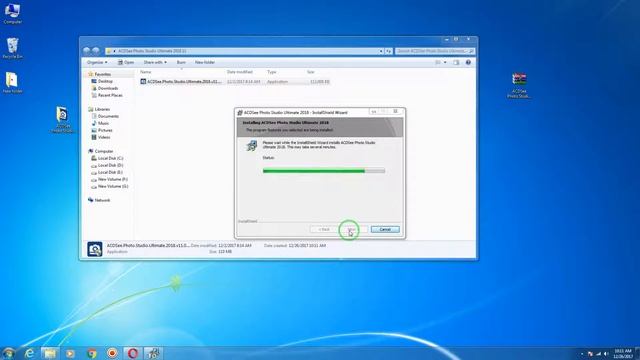Open Local Disk (E:) in navigation pane
The height and width of the screenshot is (360, 640).
pyautogui.click(x=110, y=172)
